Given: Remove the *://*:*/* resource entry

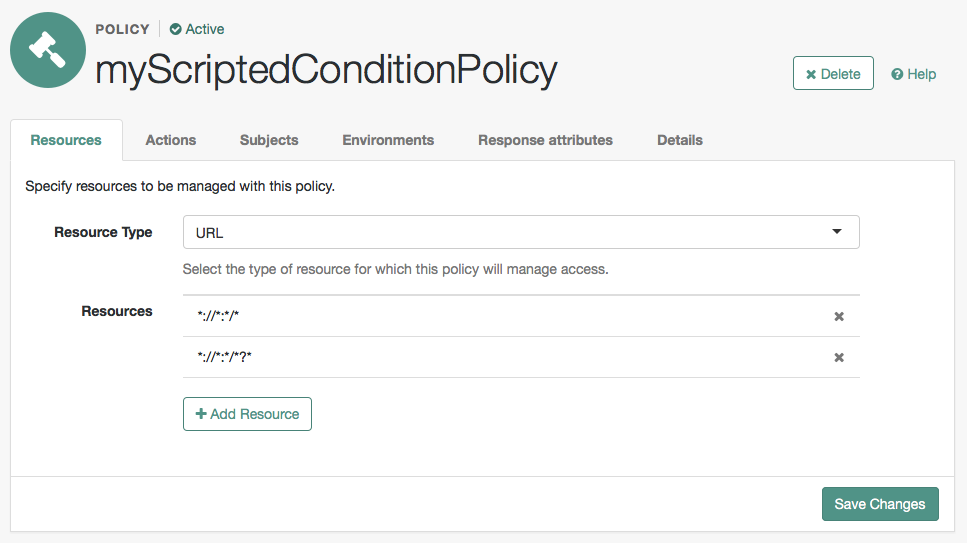Looking at the screenshot, I should [x=839, y=317].
